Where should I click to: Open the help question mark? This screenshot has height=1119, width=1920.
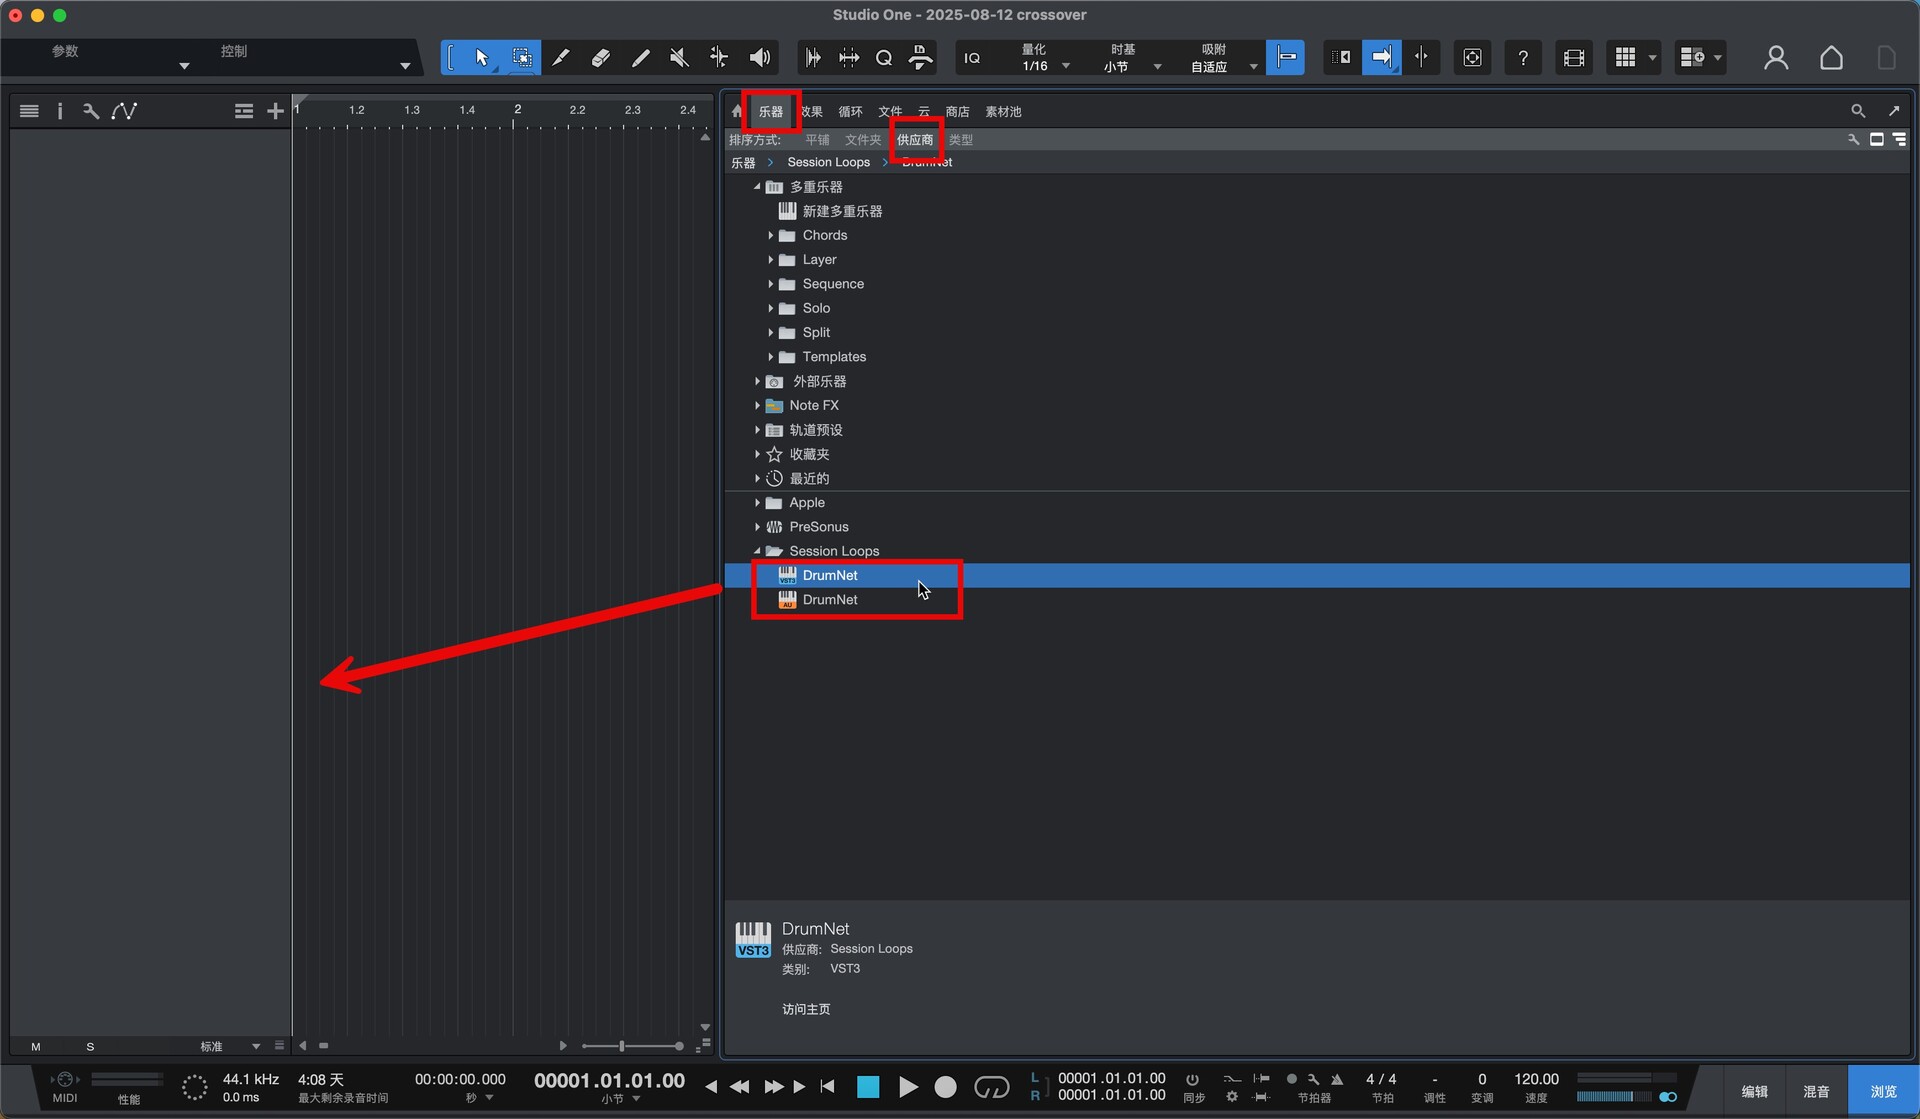click(1522, 58)
